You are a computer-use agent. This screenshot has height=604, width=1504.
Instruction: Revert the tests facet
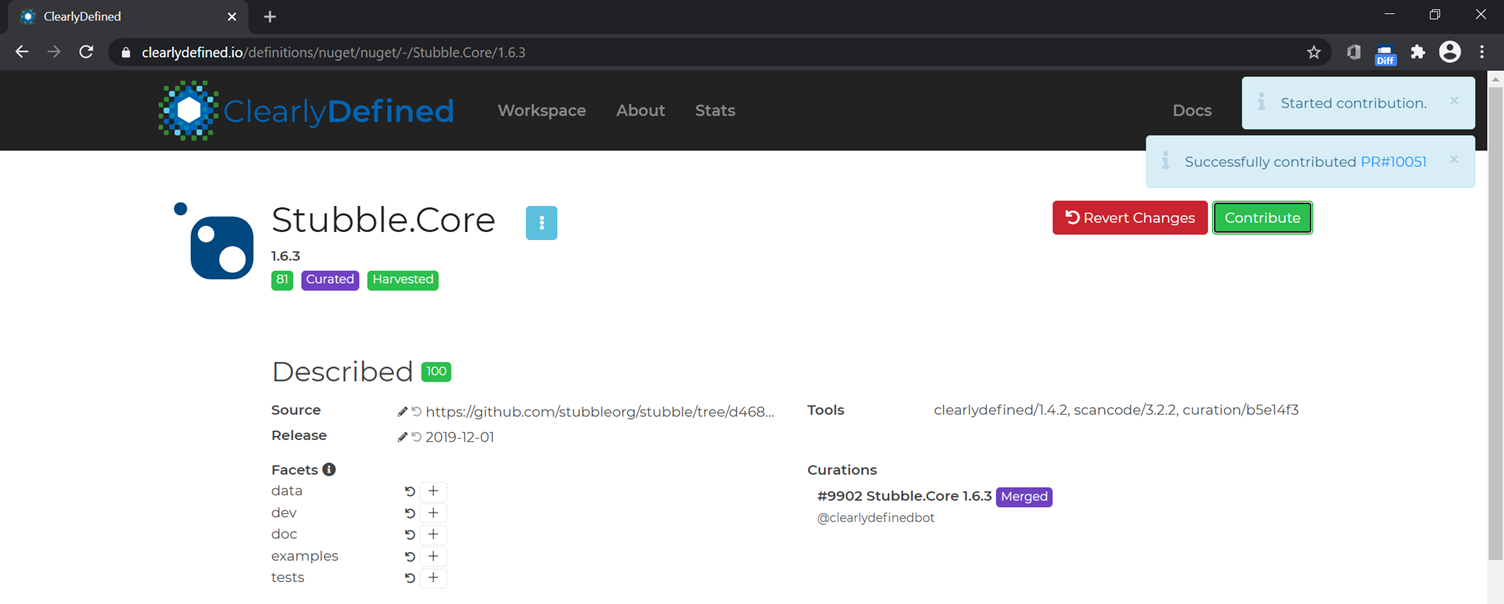[x=410, y=578]
